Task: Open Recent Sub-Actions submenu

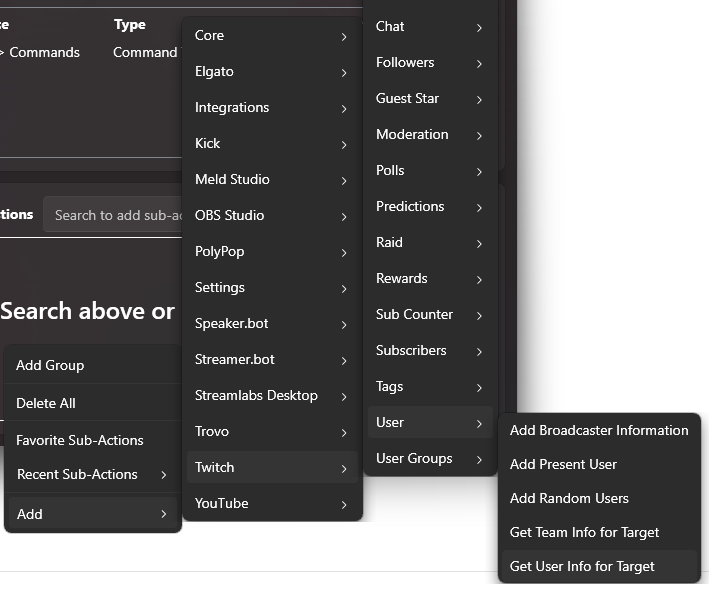Action: (93, 474)
